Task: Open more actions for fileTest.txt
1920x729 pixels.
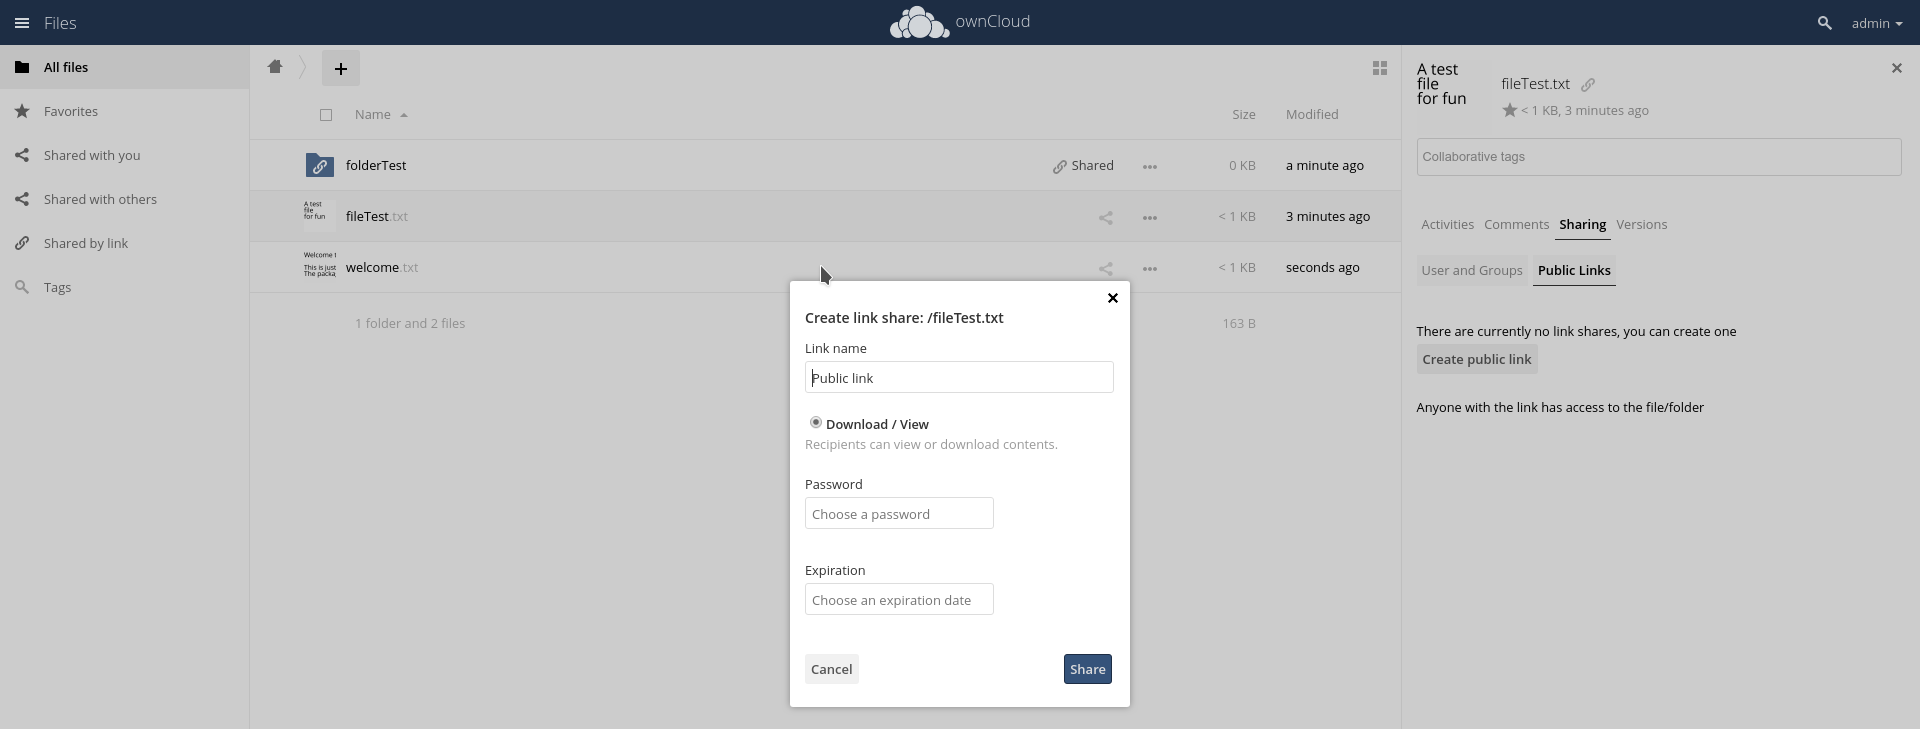Action: tap(1150, 217)
